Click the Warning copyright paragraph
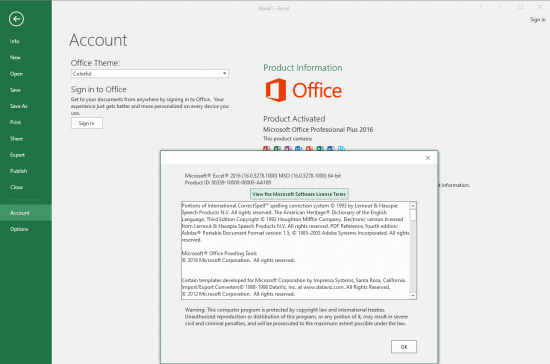Viewport: 550px width, 364px height. [296, 317]
